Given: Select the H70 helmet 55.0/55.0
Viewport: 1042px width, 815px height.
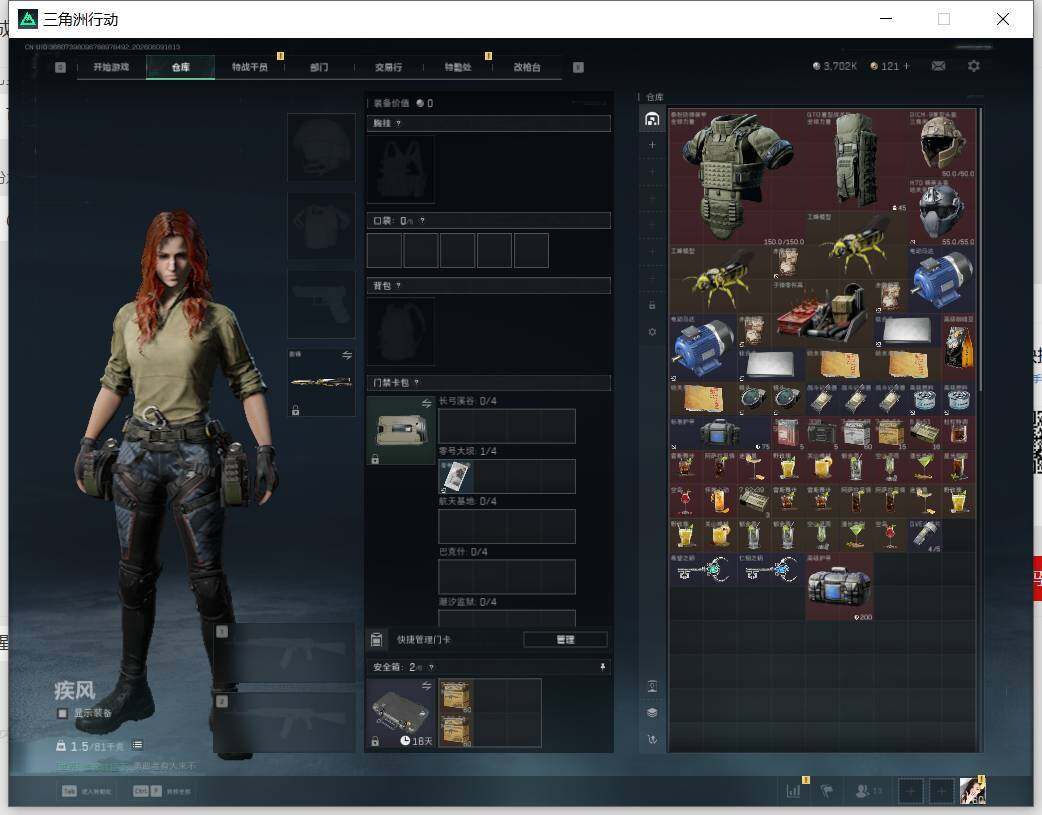Looking at the screenshot, I should coord(942,211).
